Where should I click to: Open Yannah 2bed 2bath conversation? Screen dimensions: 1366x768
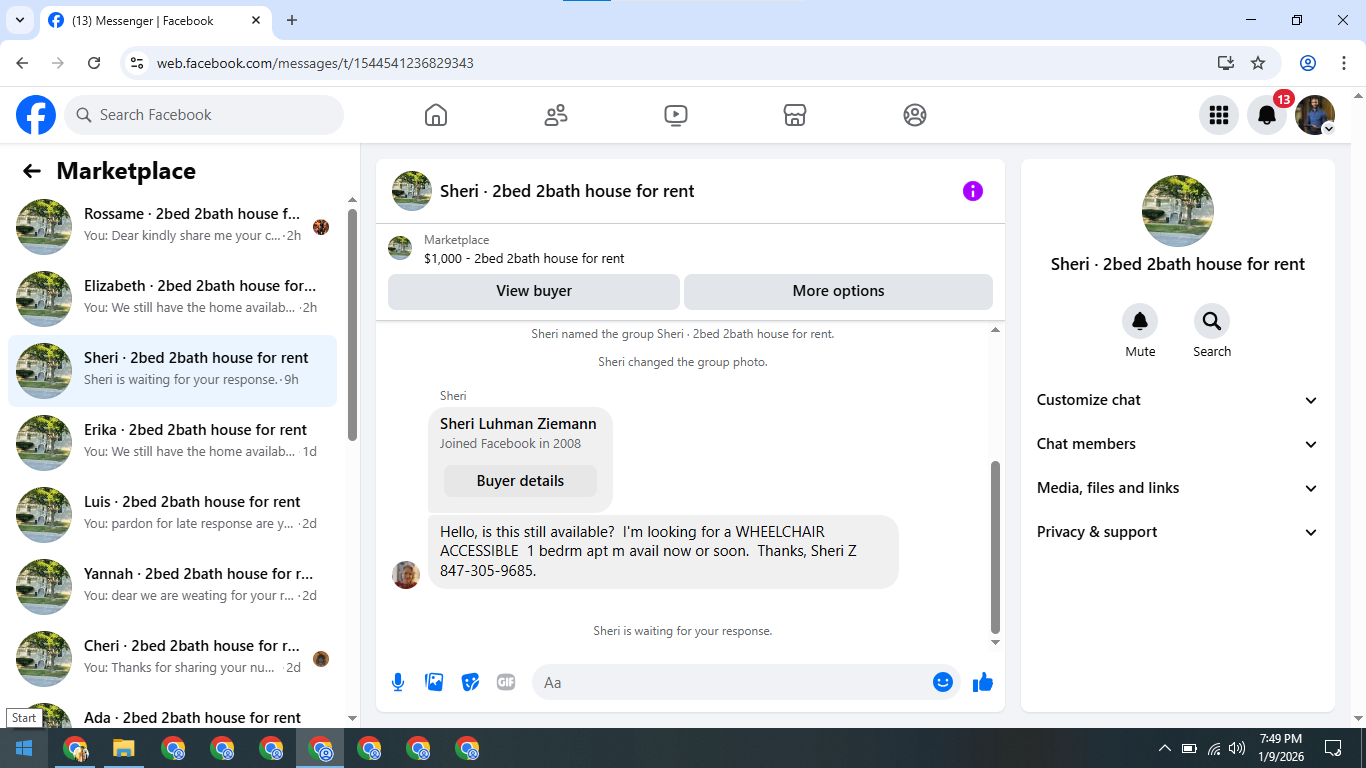[172, 586]
